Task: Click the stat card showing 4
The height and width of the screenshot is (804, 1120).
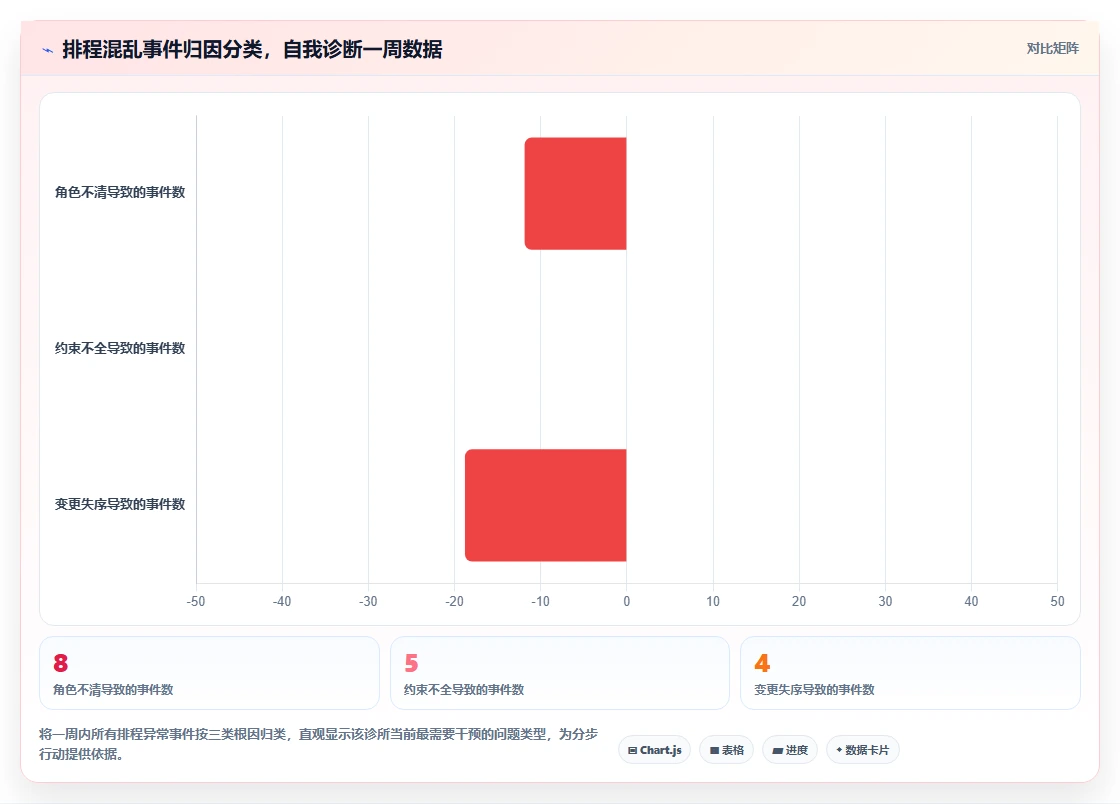Action: click(x=910, y=673)
